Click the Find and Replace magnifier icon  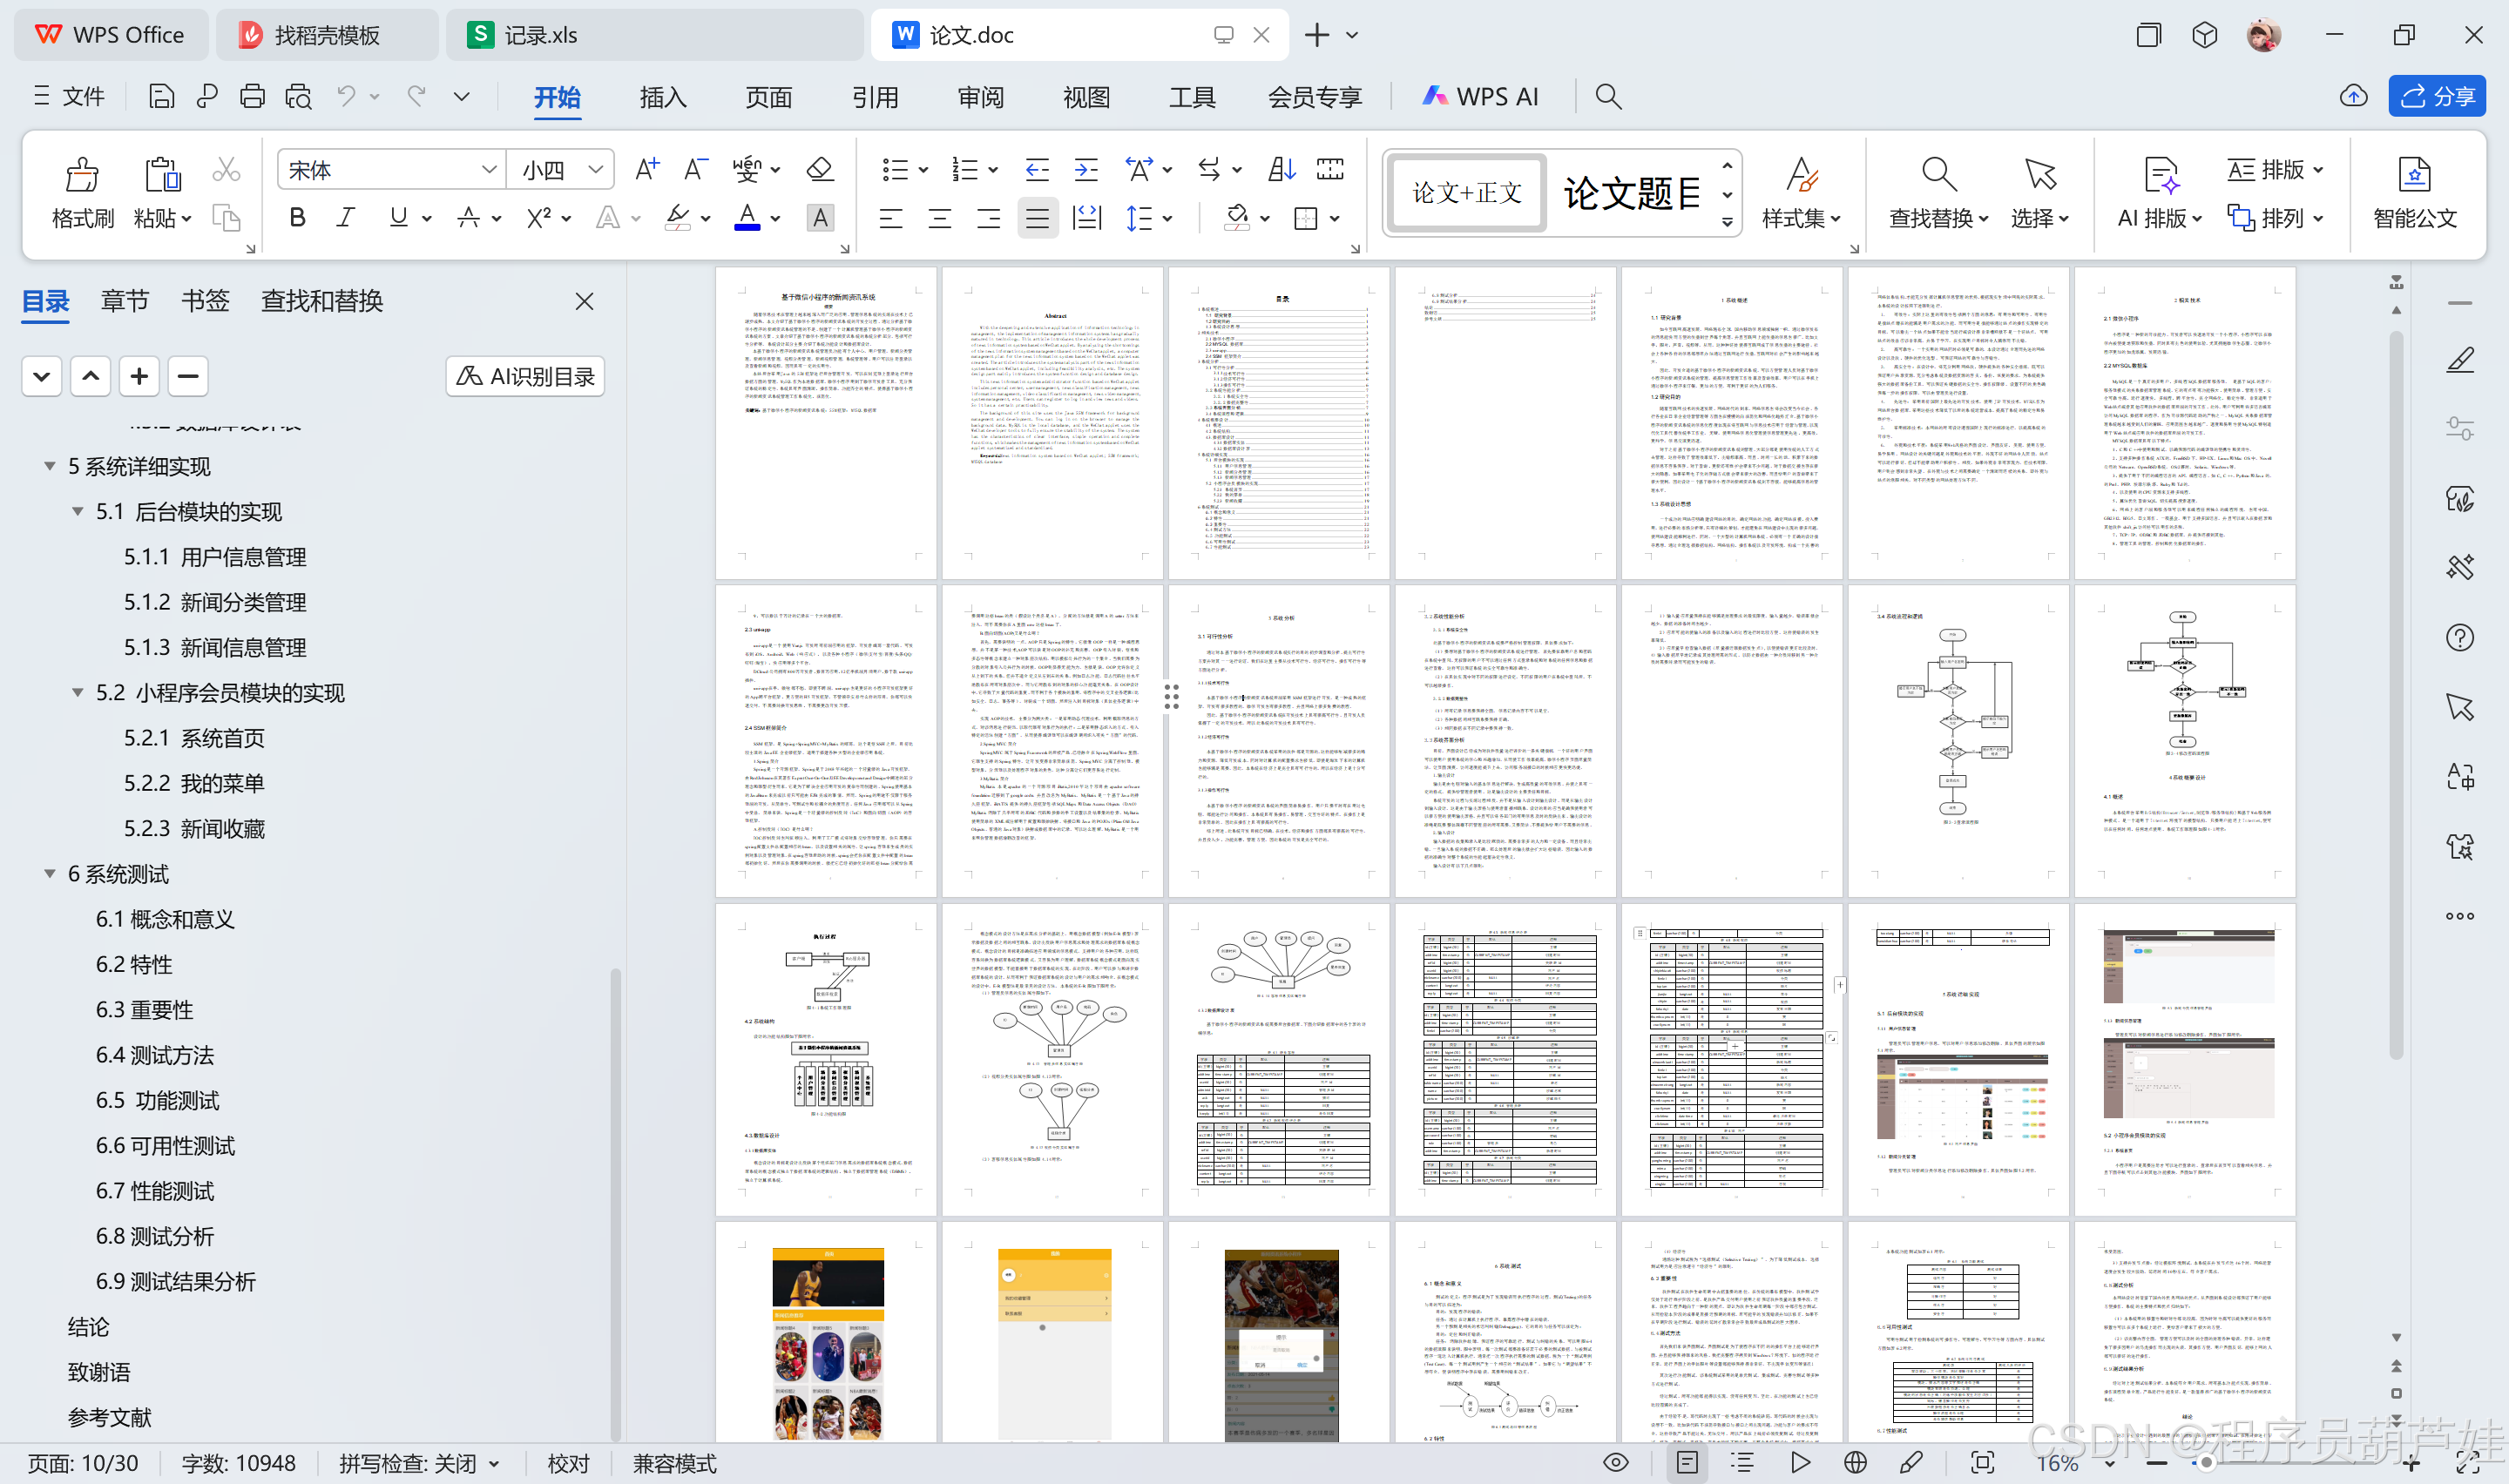pos(1938,175)
